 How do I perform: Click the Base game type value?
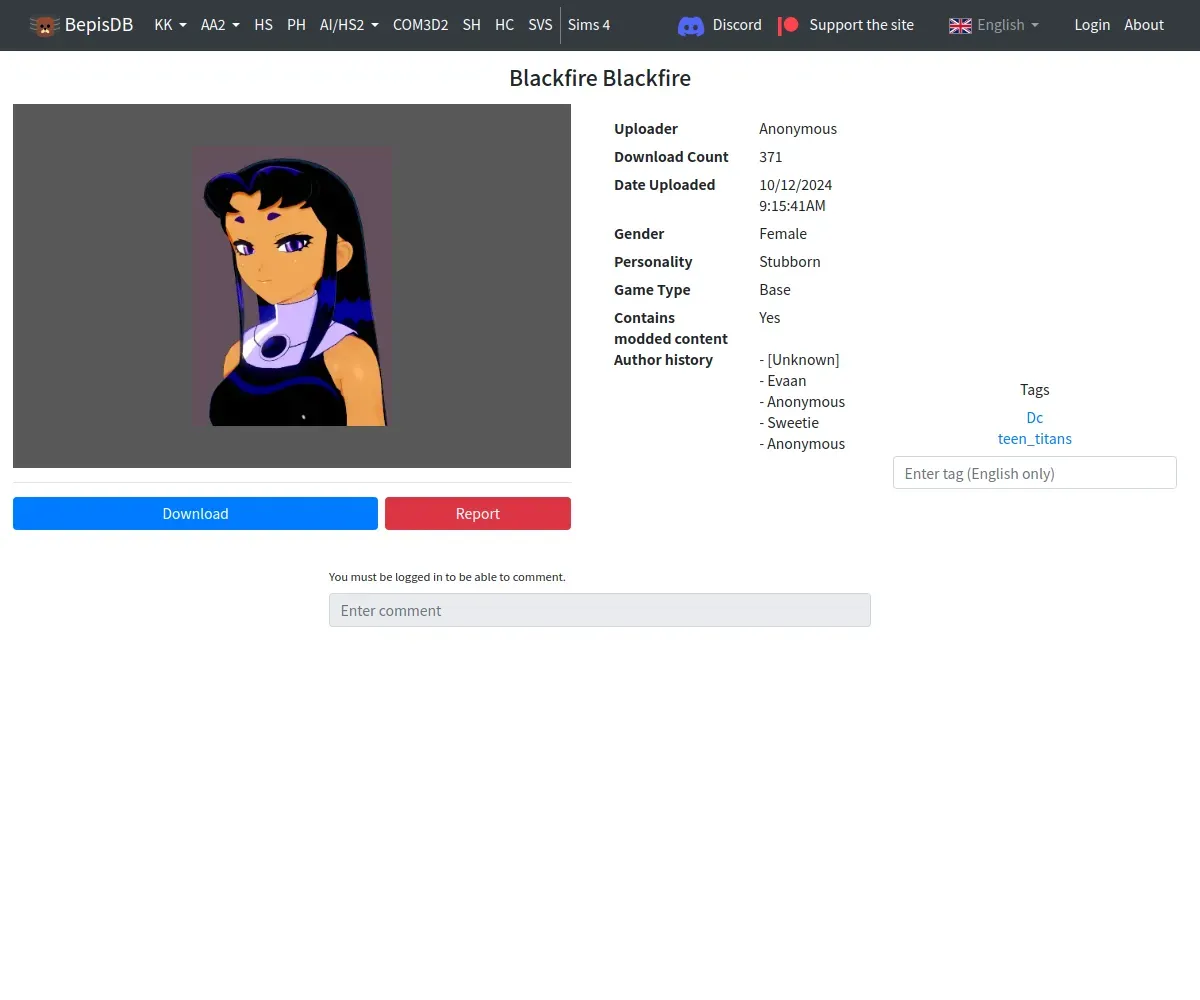775,290
